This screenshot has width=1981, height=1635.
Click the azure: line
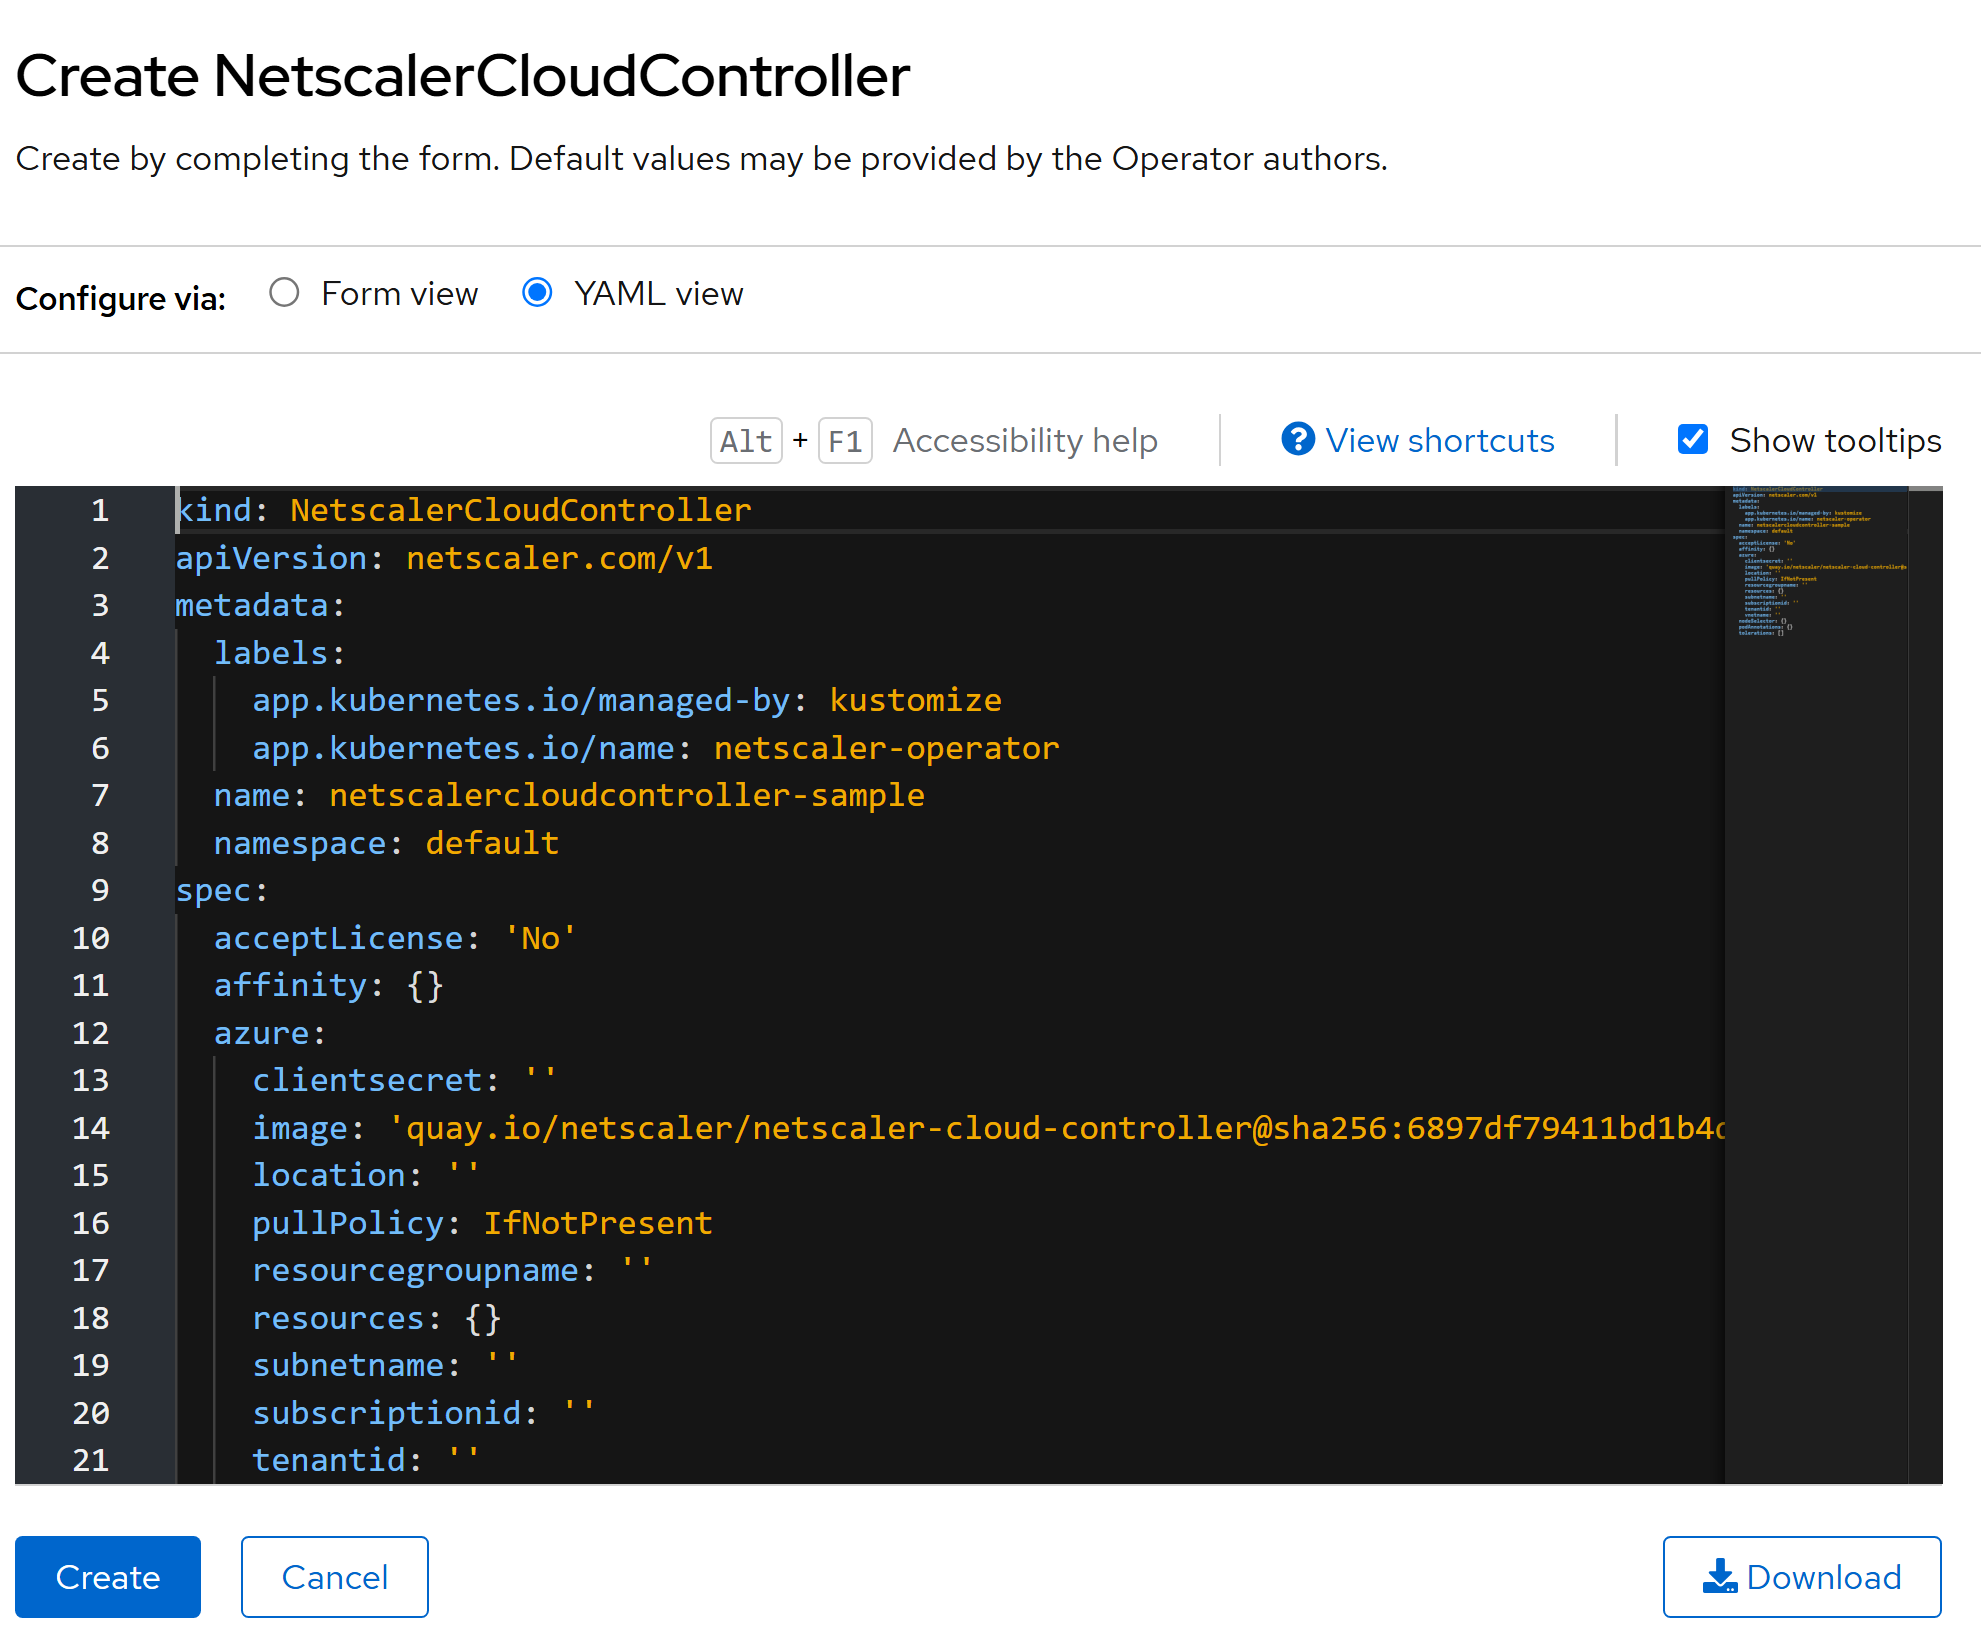270,1033
